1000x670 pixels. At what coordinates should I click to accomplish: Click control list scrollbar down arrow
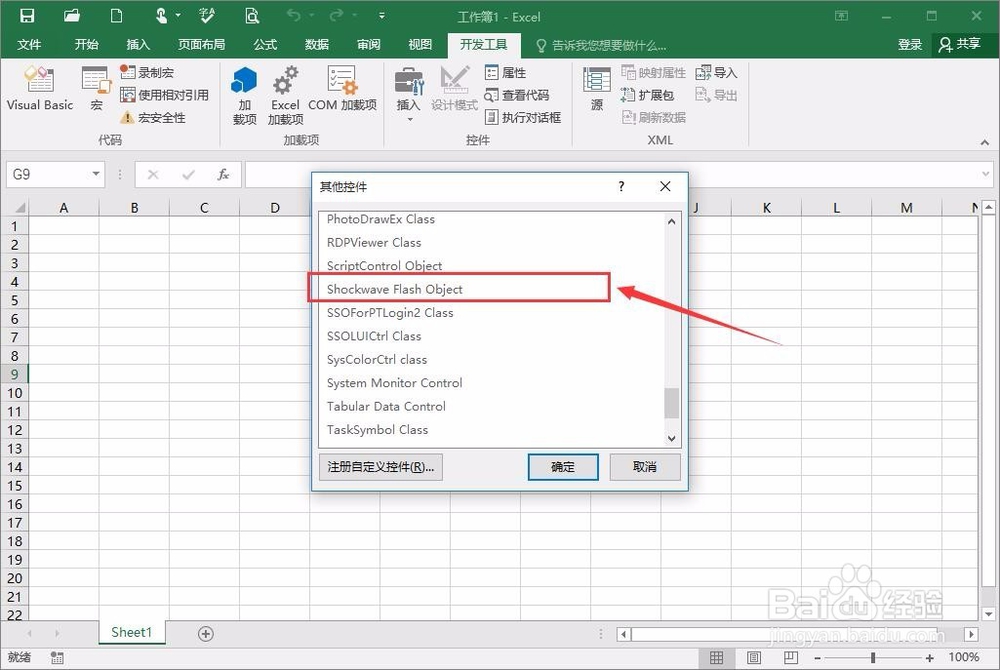point(671,438)
